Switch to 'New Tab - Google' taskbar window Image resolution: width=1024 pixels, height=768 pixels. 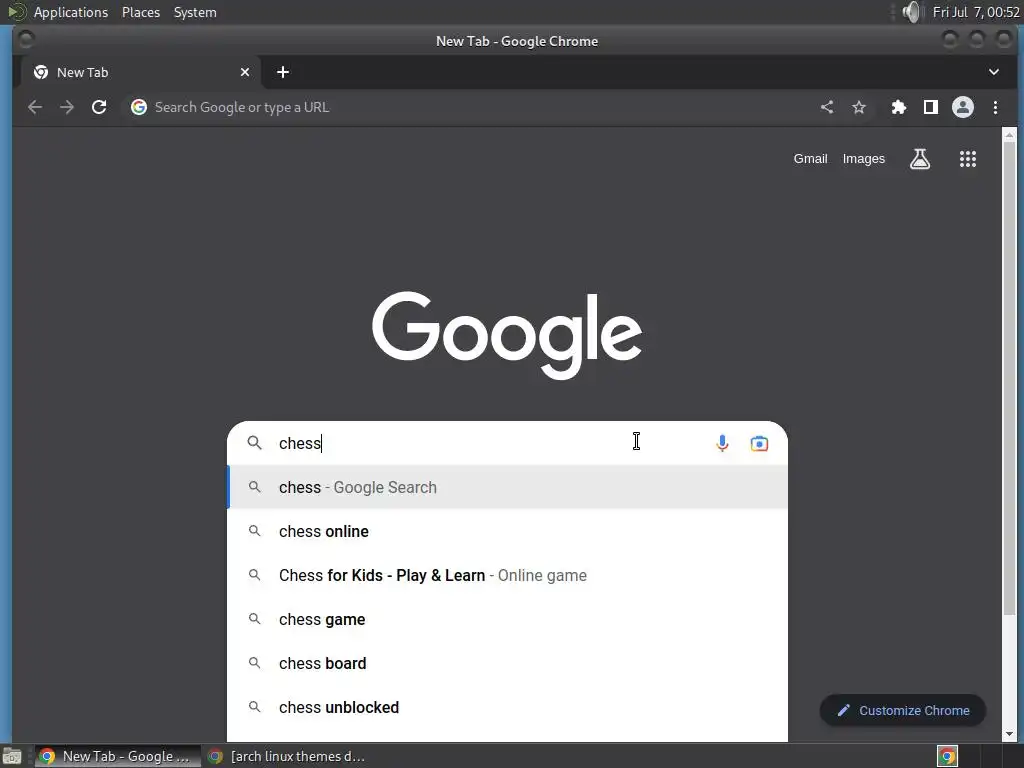click(x=118, y=756)
